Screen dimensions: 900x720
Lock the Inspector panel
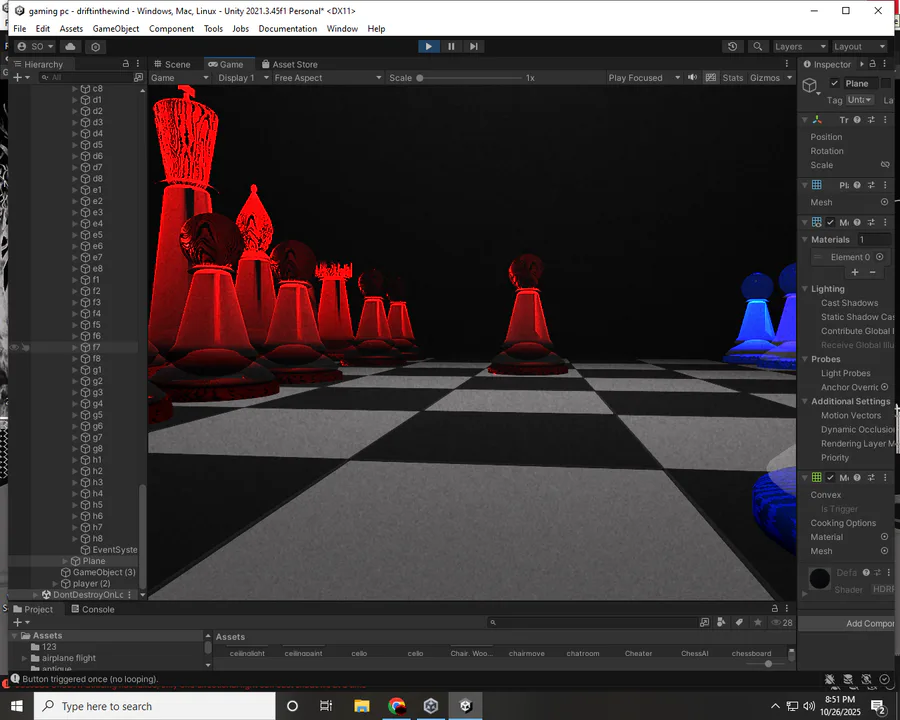pyautogui.click(x=873, y=64)
